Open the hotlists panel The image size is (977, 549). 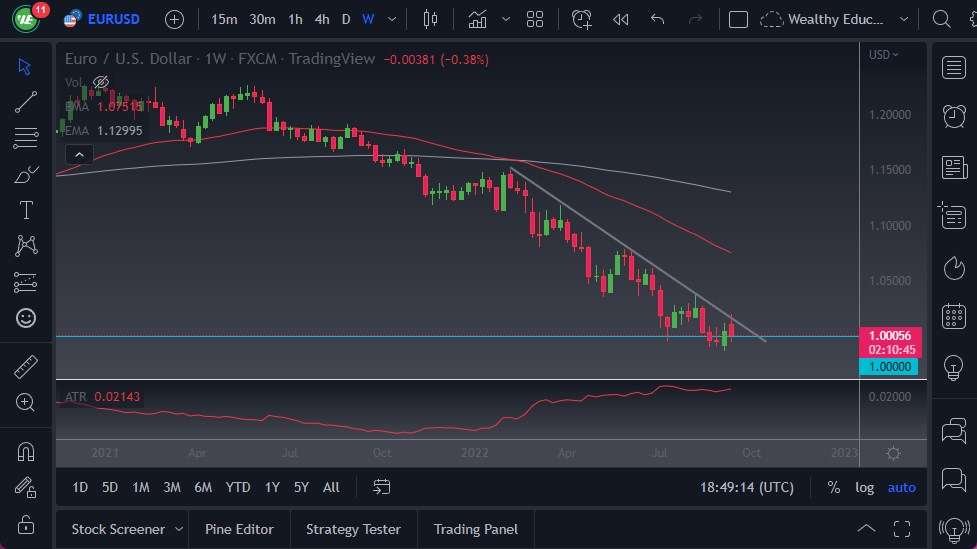coord(954,269)
